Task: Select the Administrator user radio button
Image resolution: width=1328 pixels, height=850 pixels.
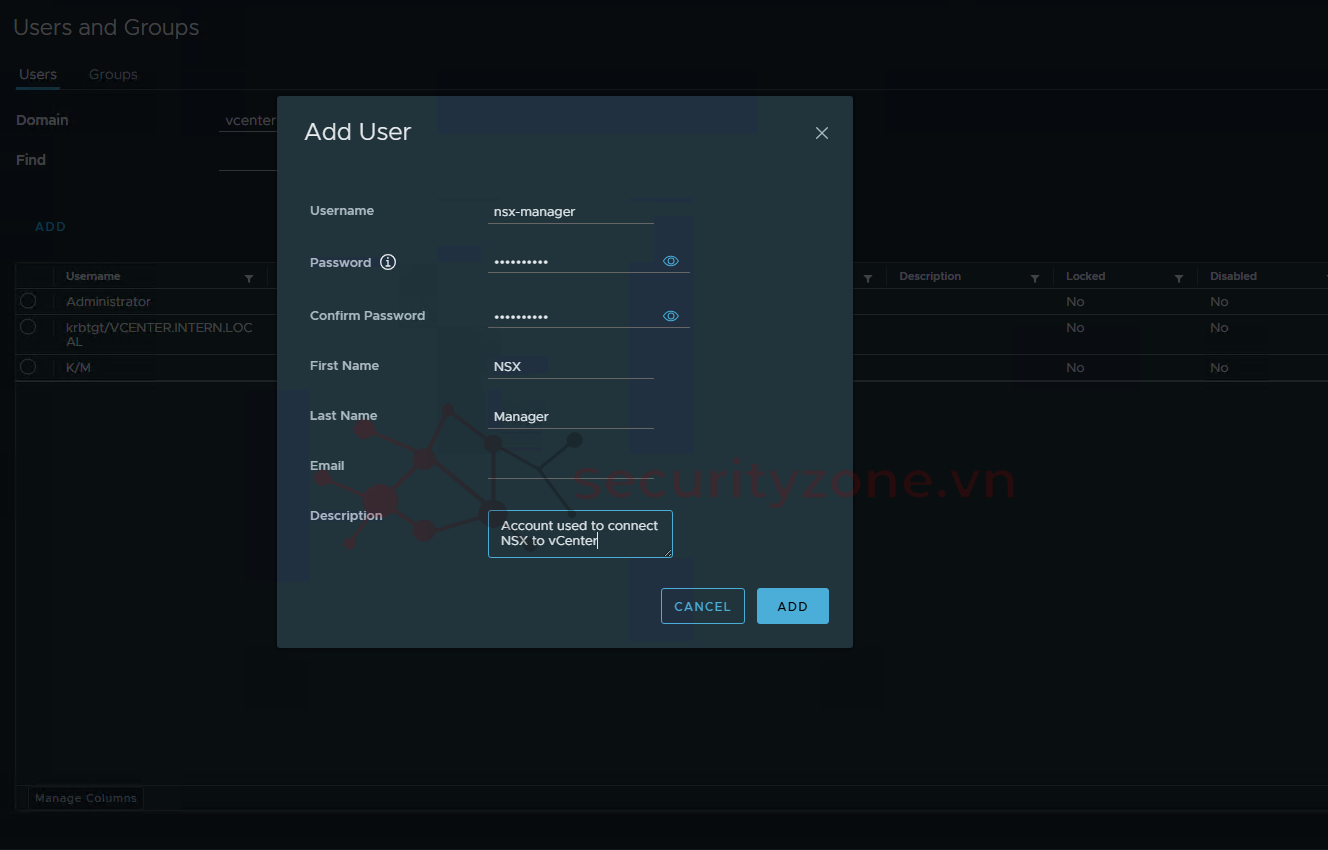Action: click(x=28, y=301)
